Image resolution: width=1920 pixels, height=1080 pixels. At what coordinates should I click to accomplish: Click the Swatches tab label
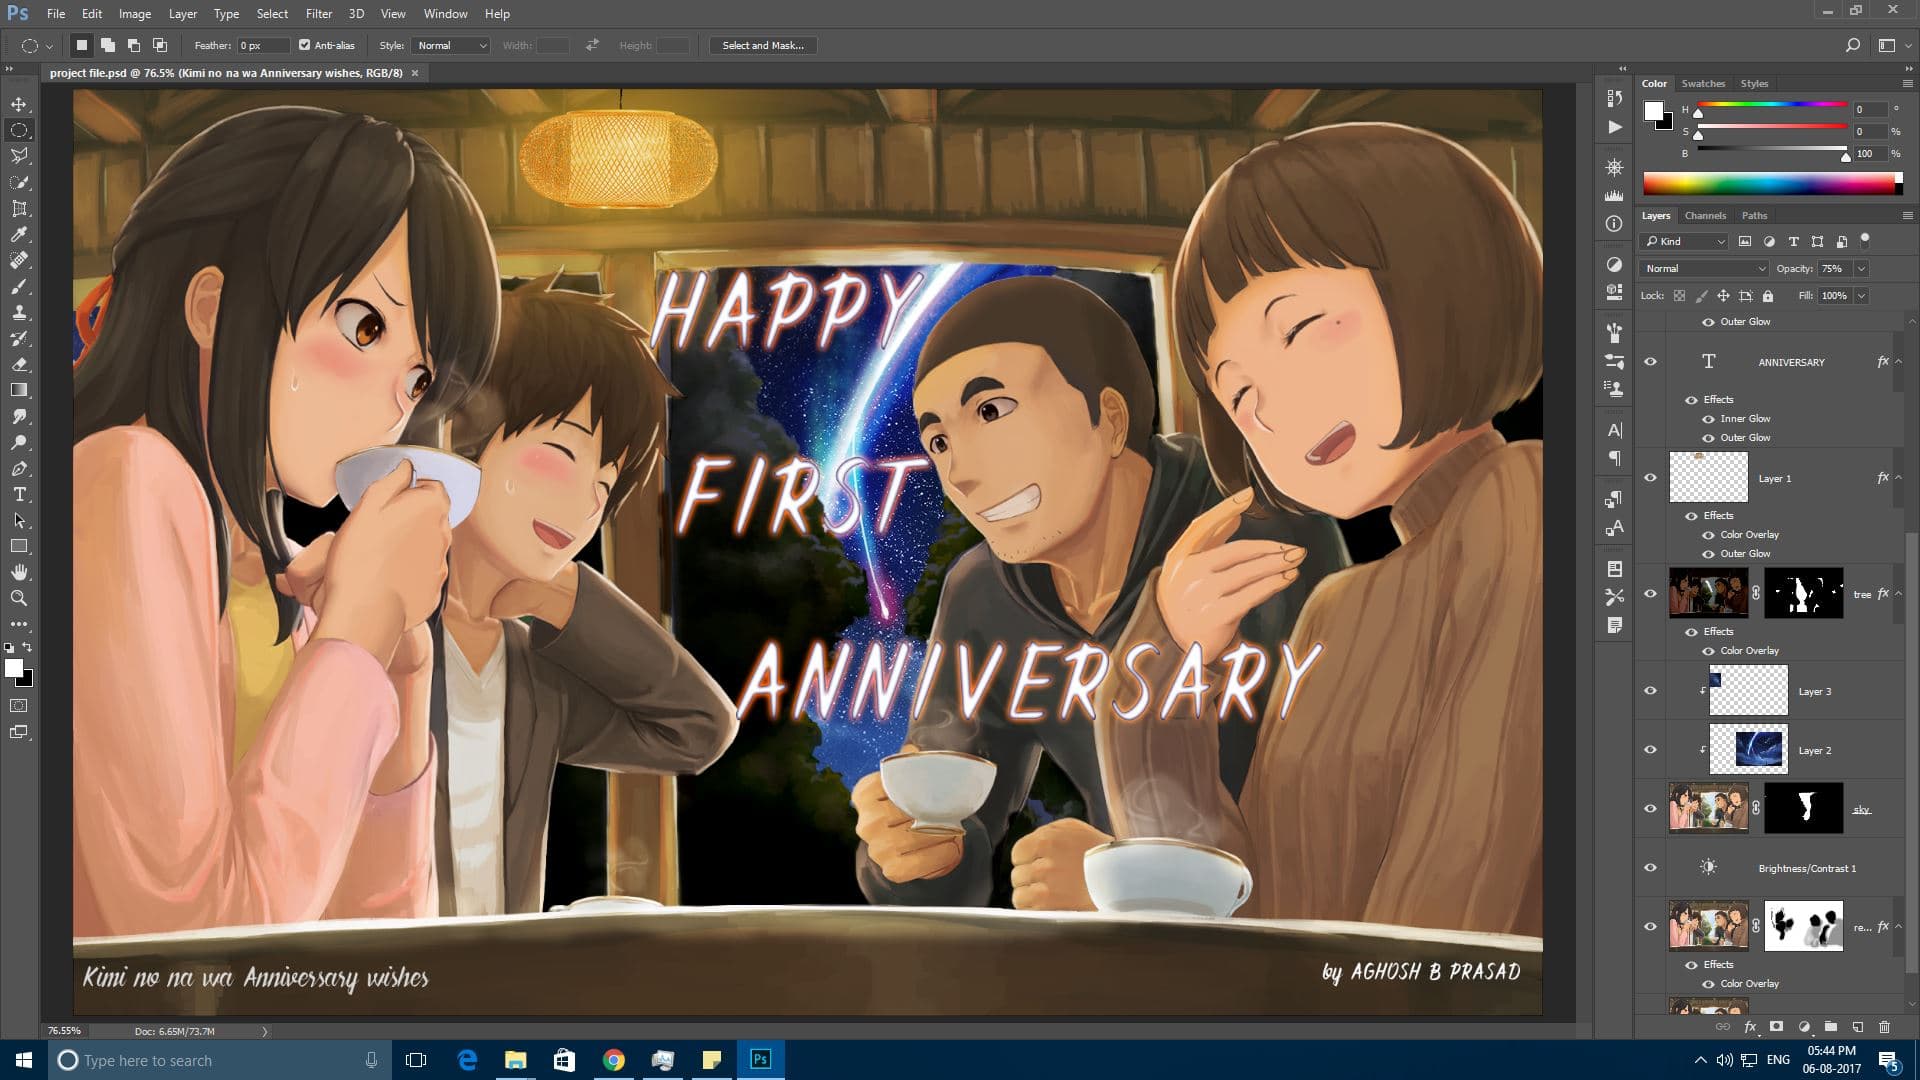(x=1702, y=83)
